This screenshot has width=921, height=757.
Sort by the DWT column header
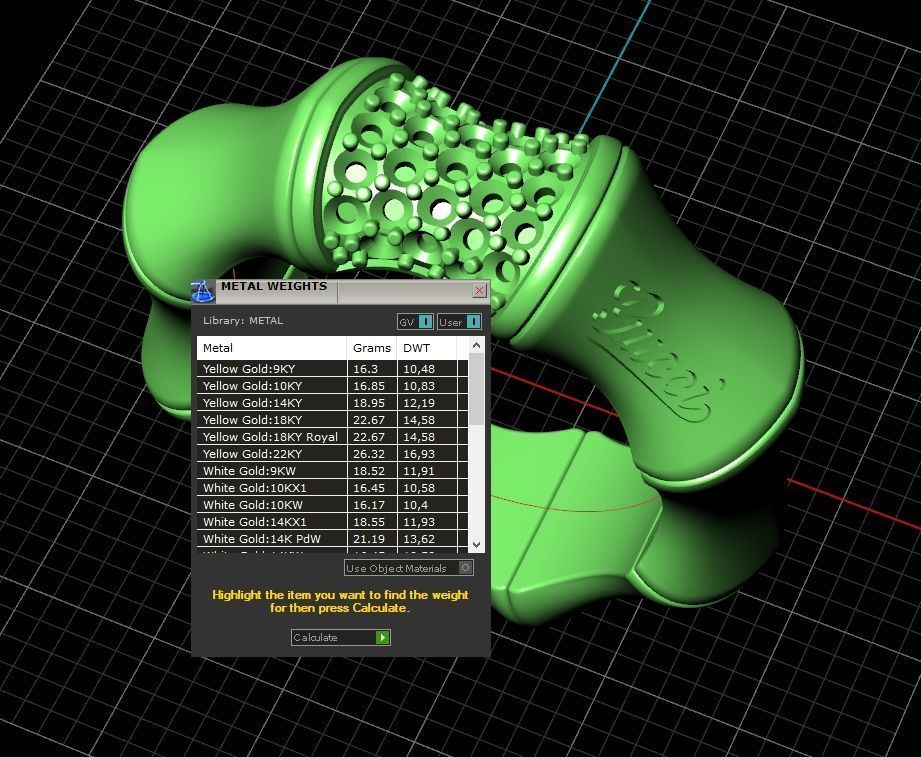coord(427,348)
